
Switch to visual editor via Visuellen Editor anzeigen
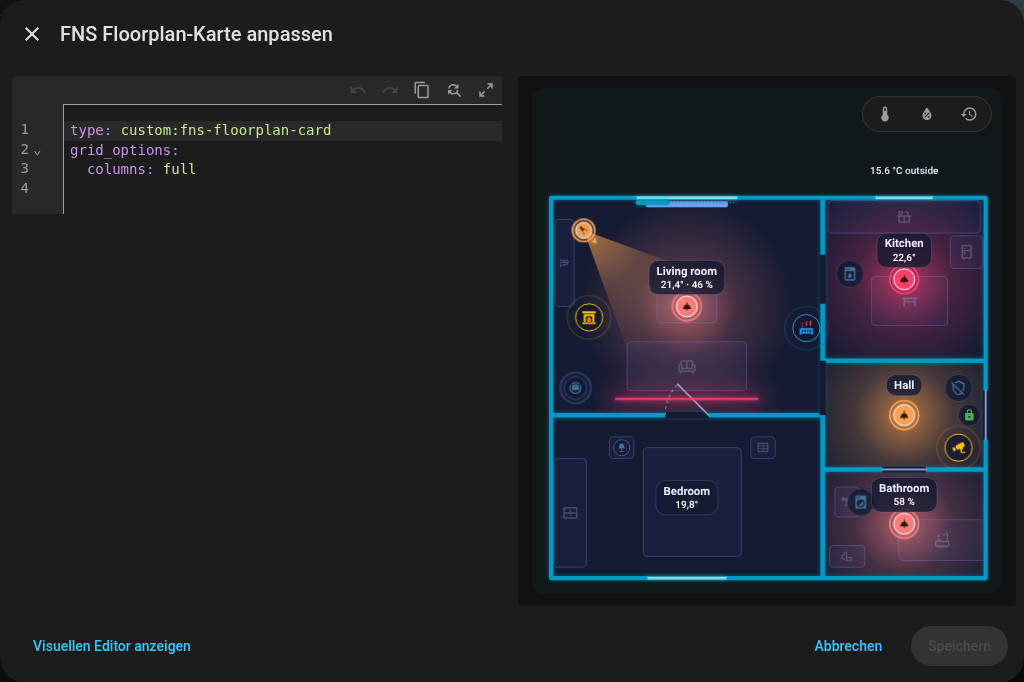coord(112,646)
